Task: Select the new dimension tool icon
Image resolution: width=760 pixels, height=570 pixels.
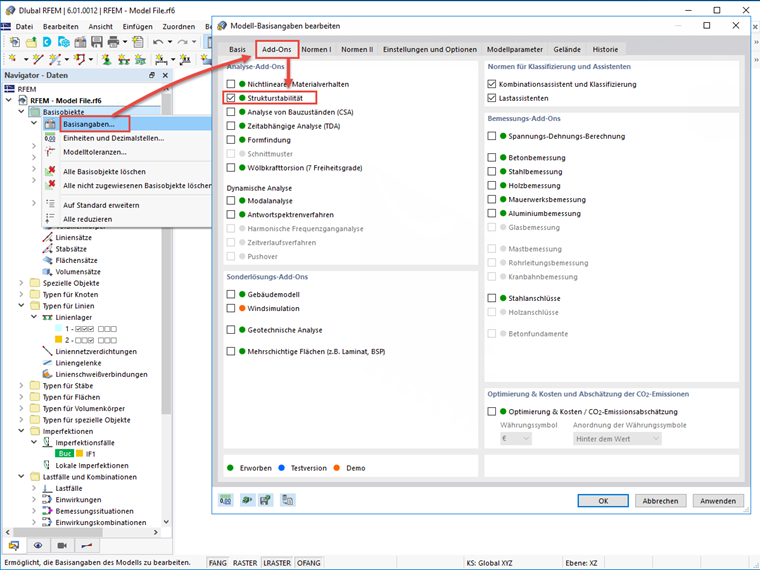Action: click(161, 60)
